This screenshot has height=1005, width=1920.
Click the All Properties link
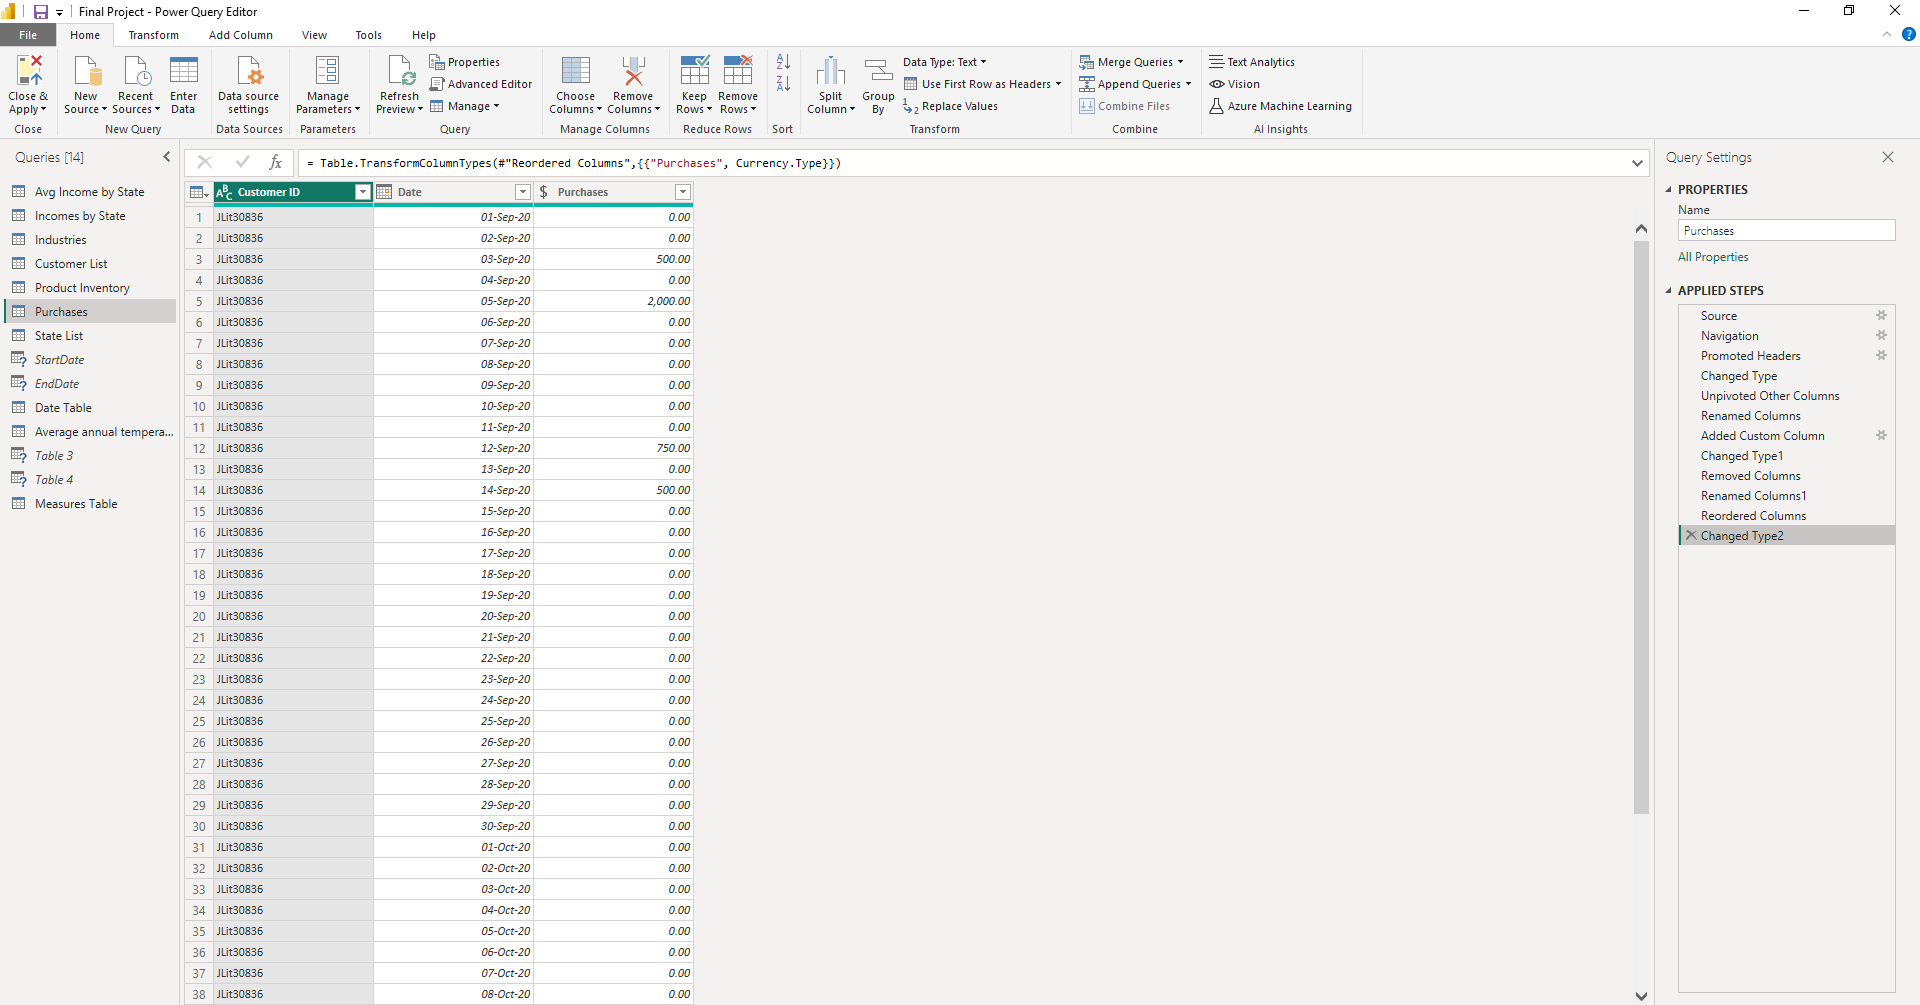pyautogui.click(x=1713, y=257)
